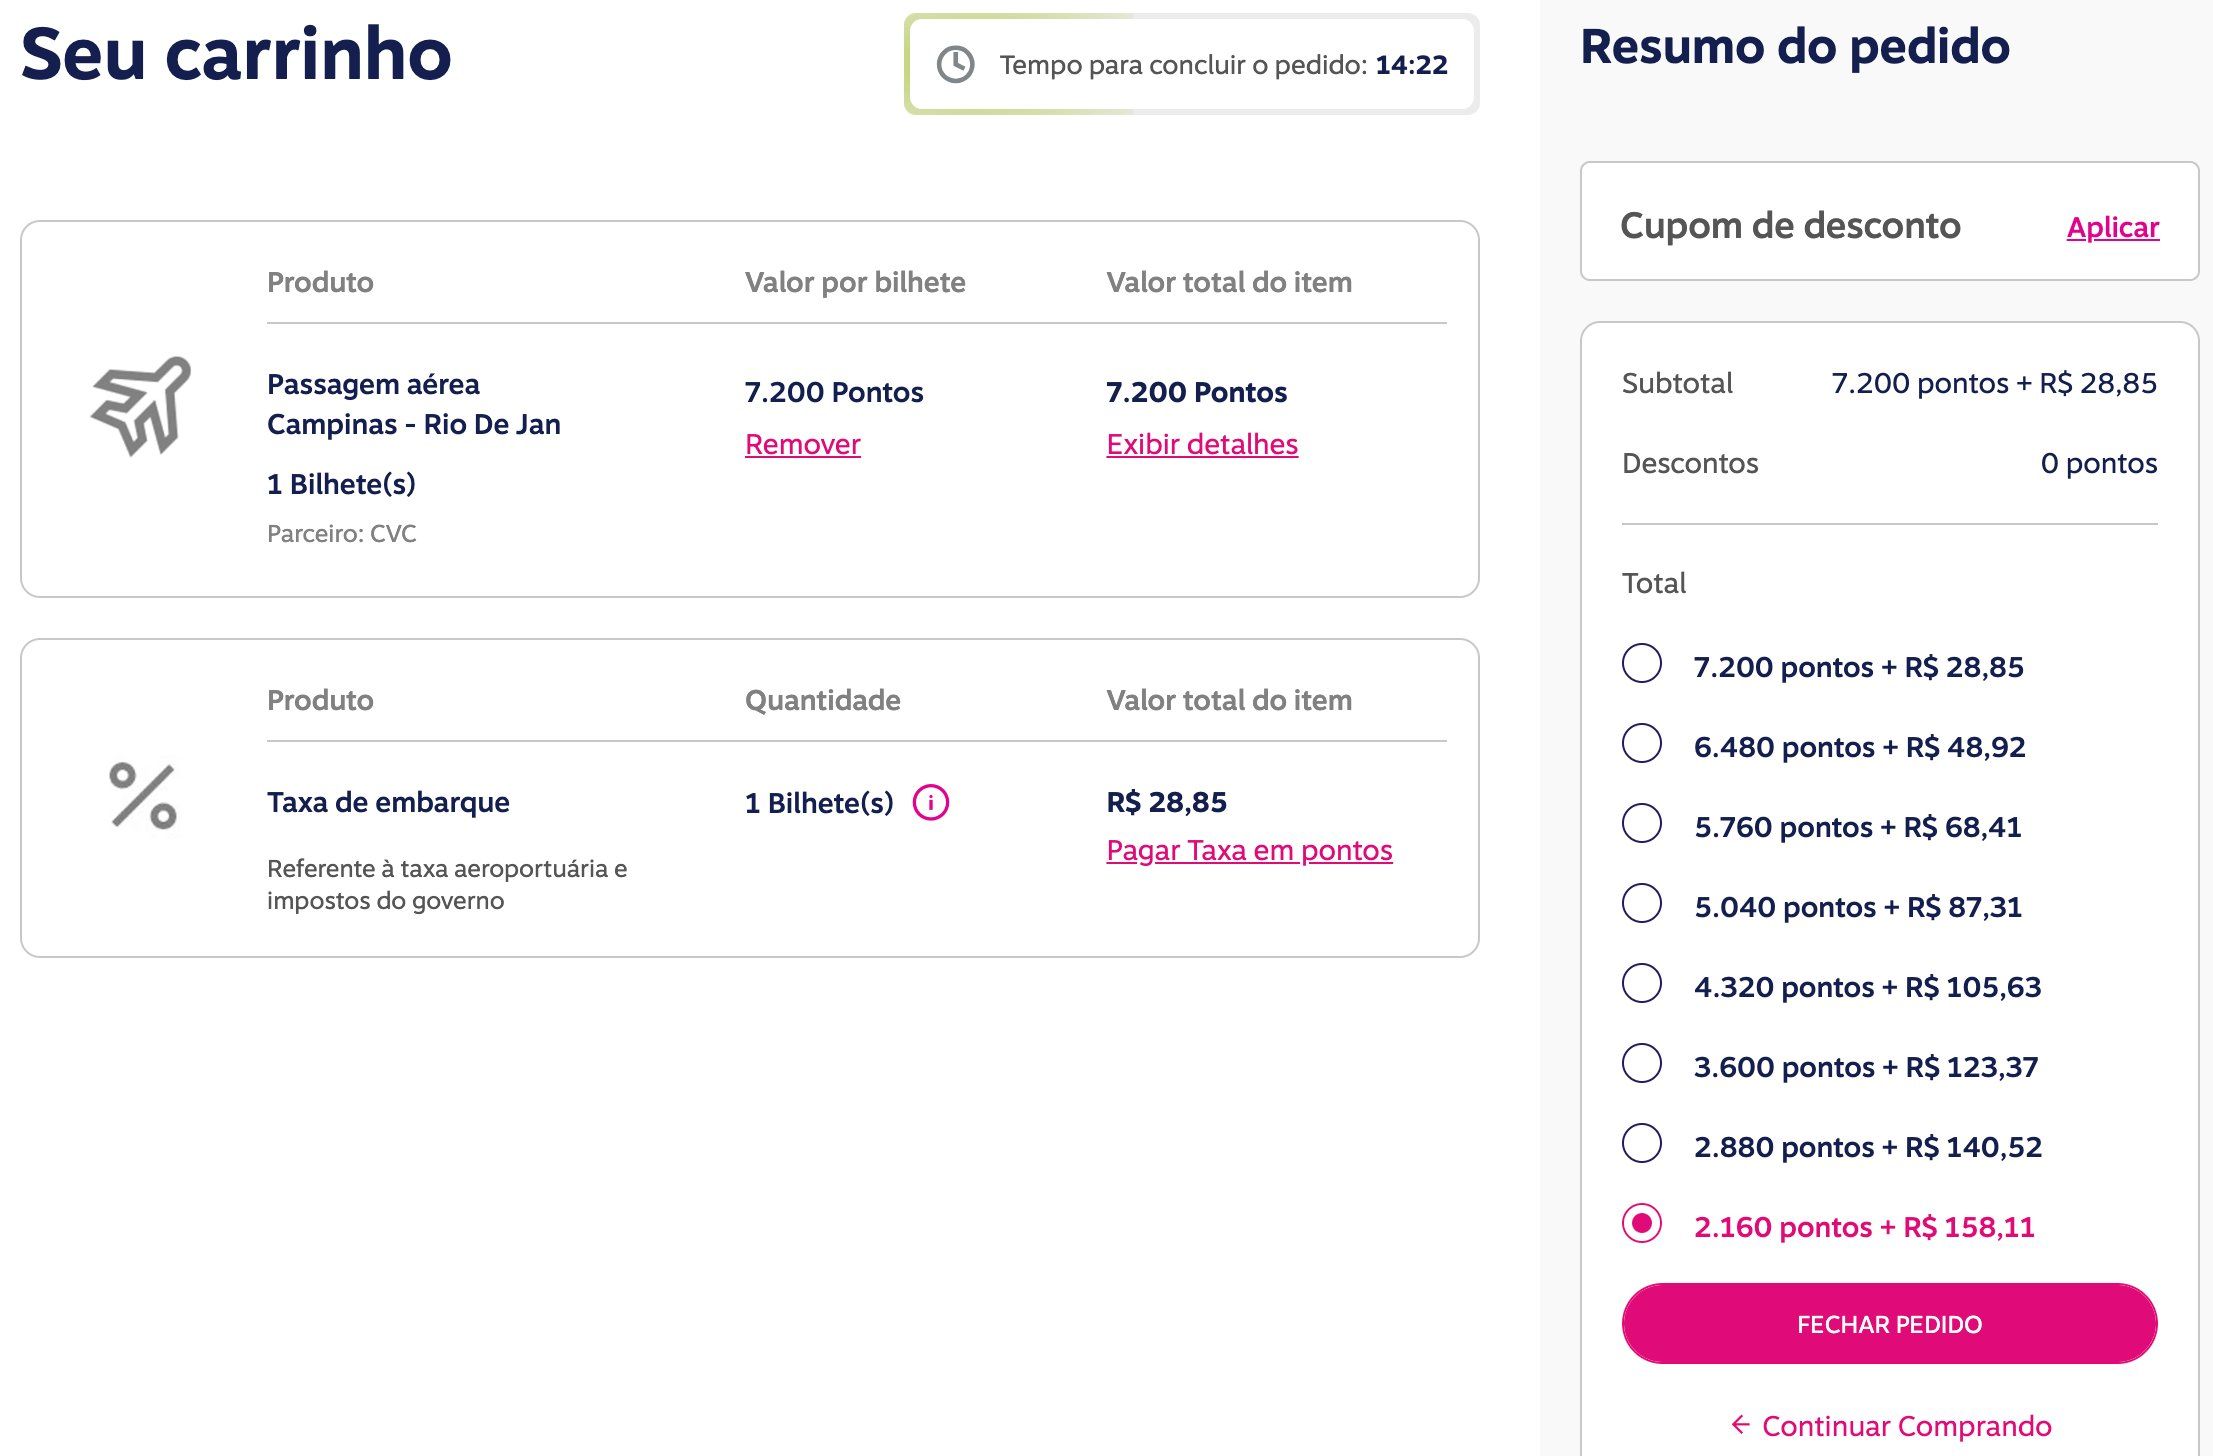2213x1456 pixels.
Task: Click the clock timer icon
Action: 955,65
